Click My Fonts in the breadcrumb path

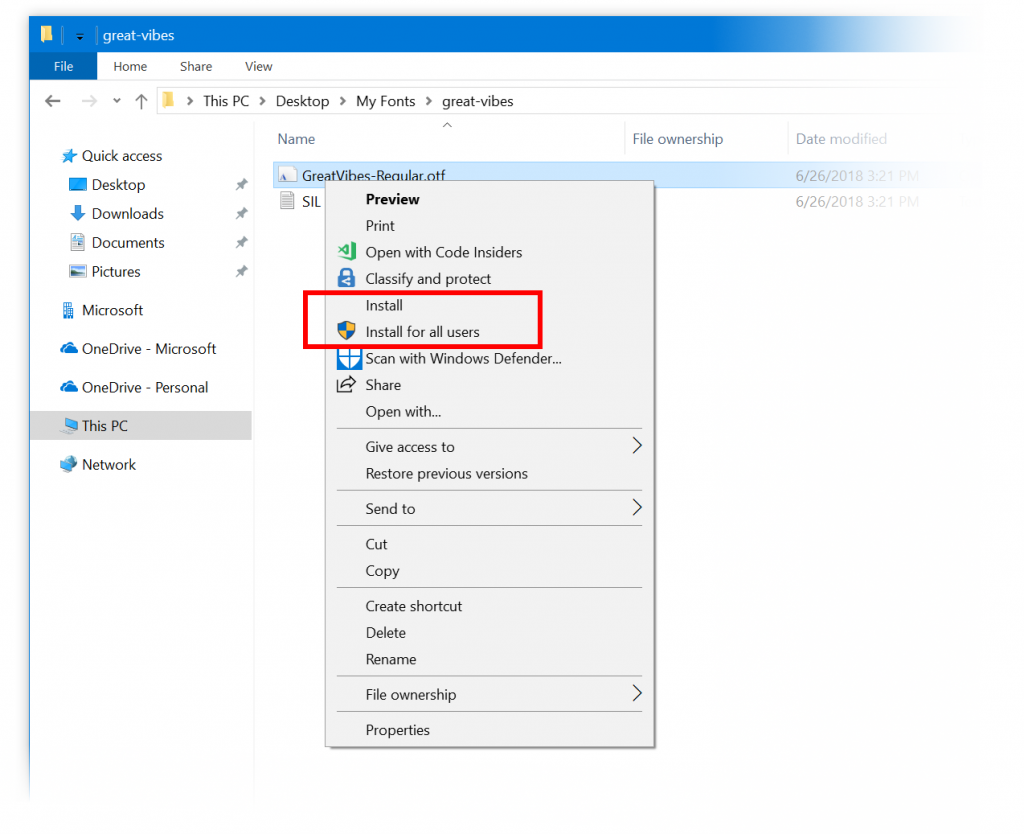click(385, 101)
